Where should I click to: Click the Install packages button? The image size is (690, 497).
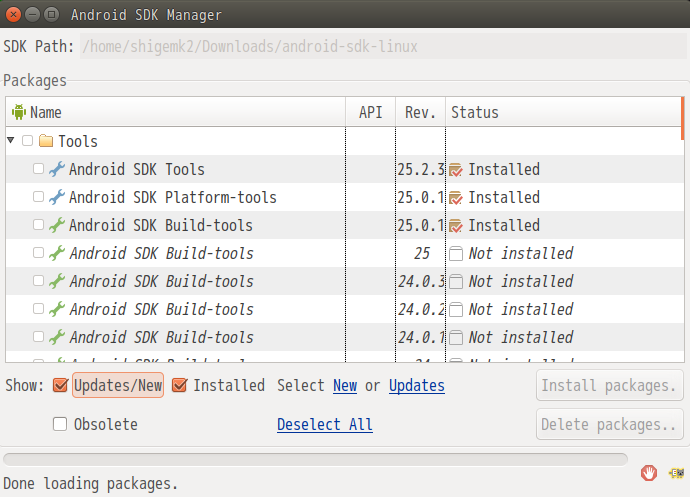coord(609,386)
